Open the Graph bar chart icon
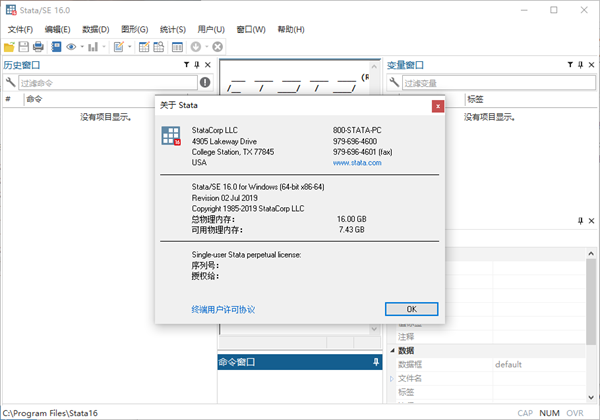Viewport: 600px width, 420px height. tap(93, 47)
